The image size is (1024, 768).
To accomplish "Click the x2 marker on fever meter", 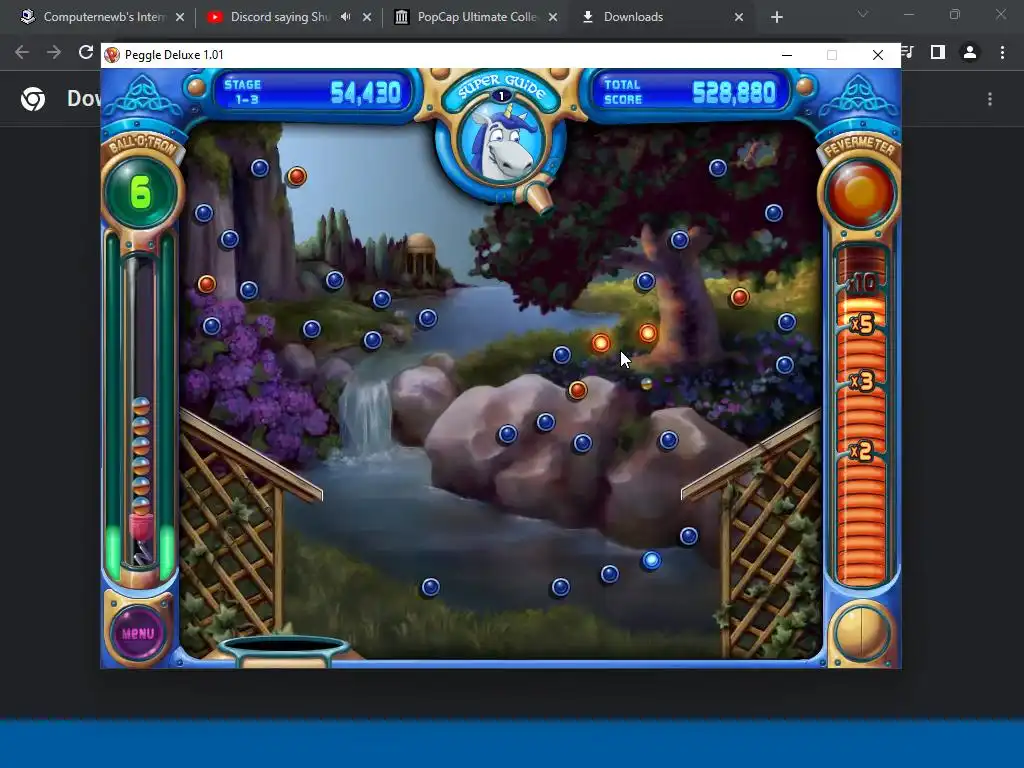I will pyautogui.click(x=861, y=451).
